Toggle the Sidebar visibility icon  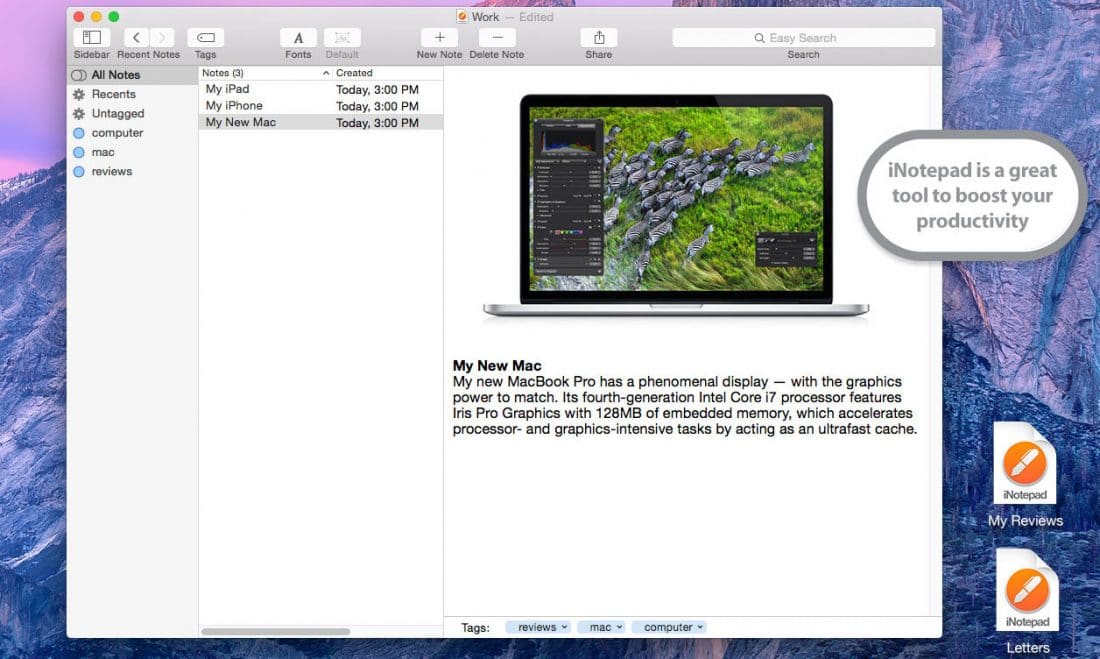91,37
